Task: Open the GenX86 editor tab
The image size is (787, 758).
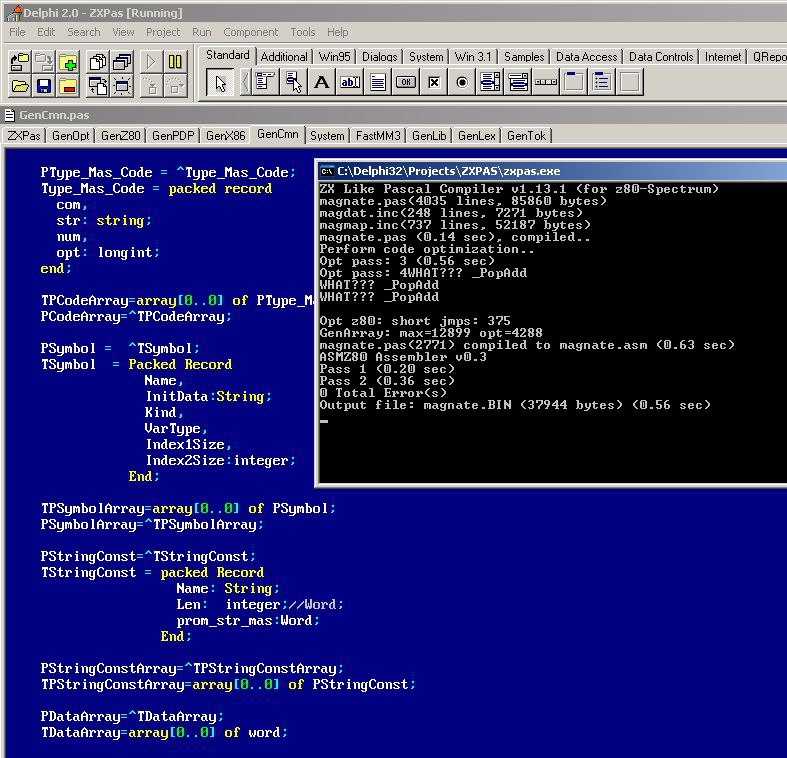Action: tap(225, 136)
